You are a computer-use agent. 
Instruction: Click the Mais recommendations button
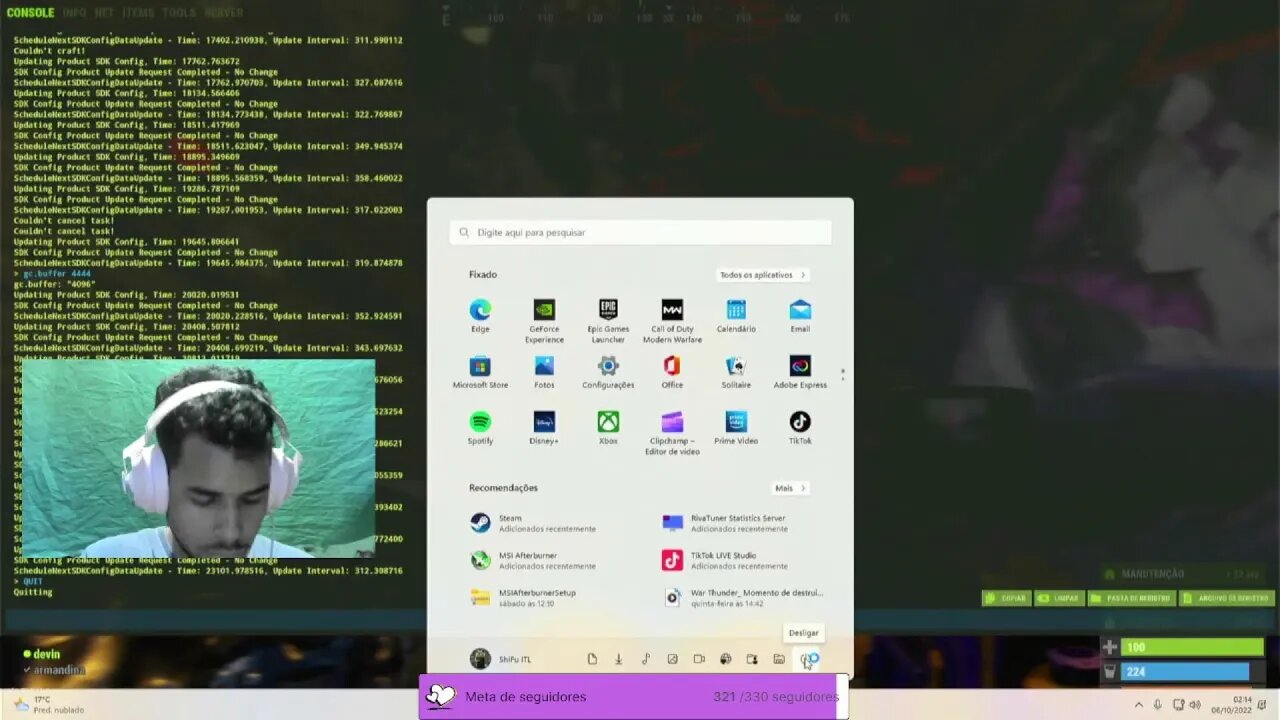(x=790, y=488)
